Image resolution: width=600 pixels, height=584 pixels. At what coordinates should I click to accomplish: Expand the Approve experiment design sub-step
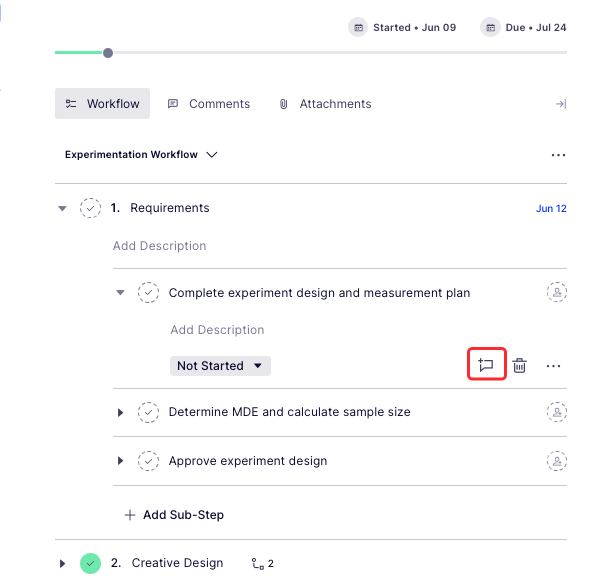120,461
